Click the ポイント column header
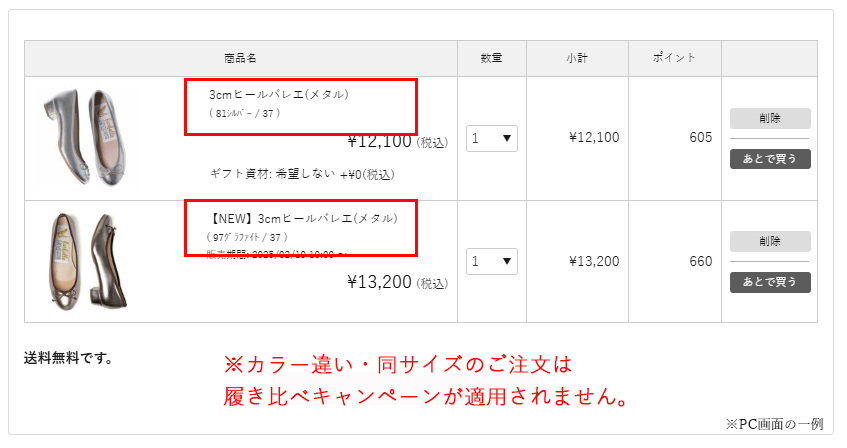 (x=674, y=58)
